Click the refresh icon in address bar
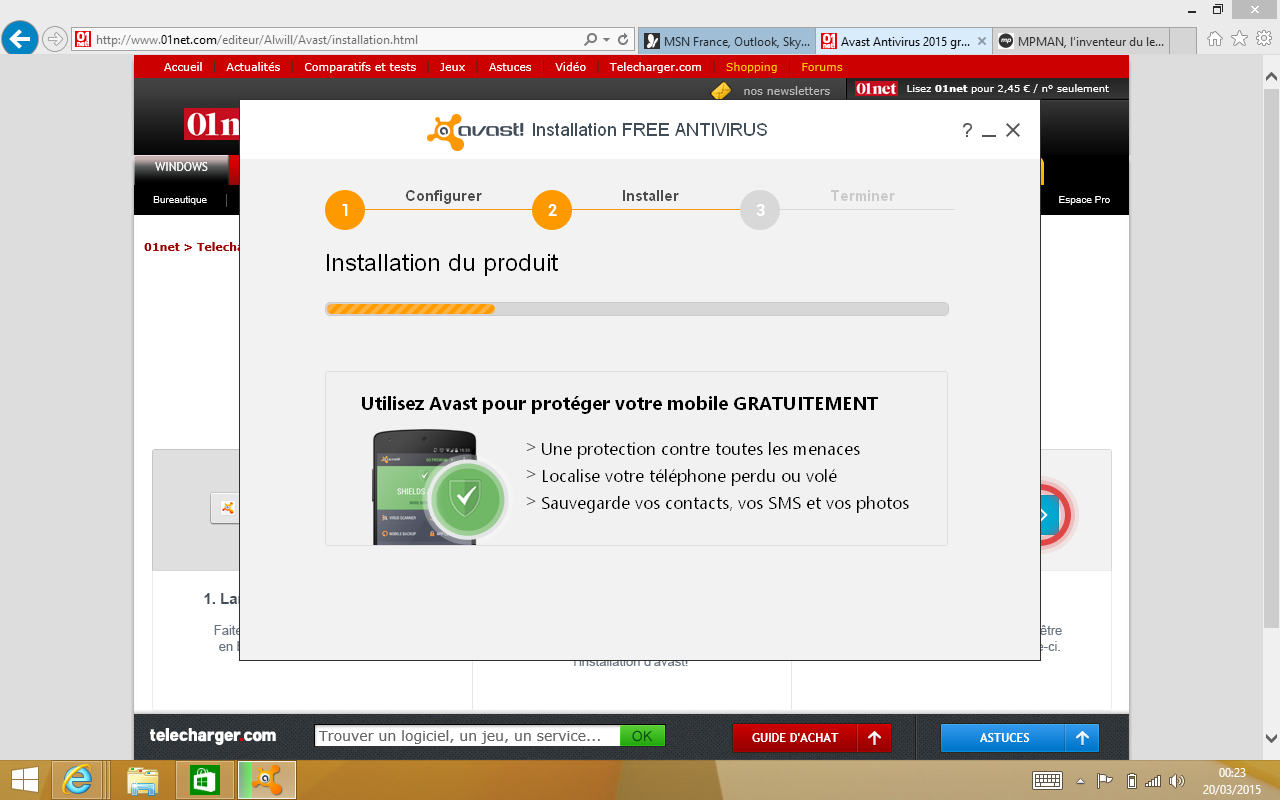The width and height of the screenshot is (1280, 800). click(x=623, y=40)
